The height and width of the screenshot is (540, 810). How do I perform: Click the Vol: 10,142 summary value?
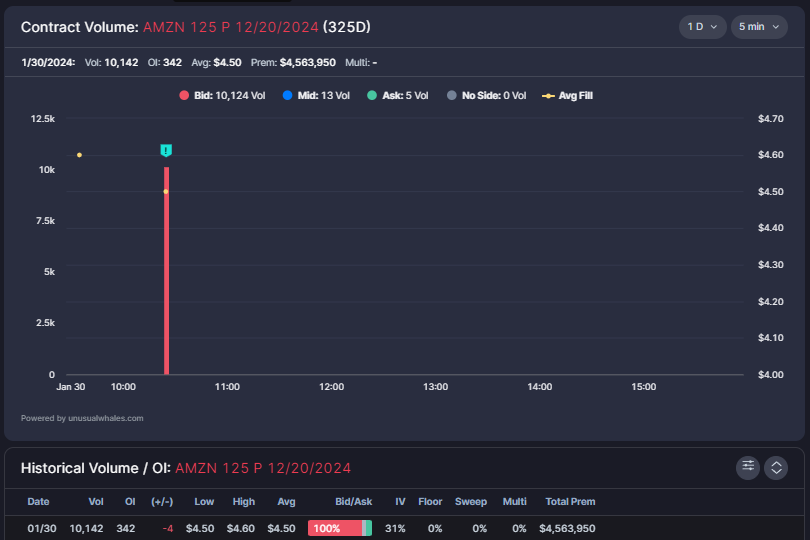(112, 63)
